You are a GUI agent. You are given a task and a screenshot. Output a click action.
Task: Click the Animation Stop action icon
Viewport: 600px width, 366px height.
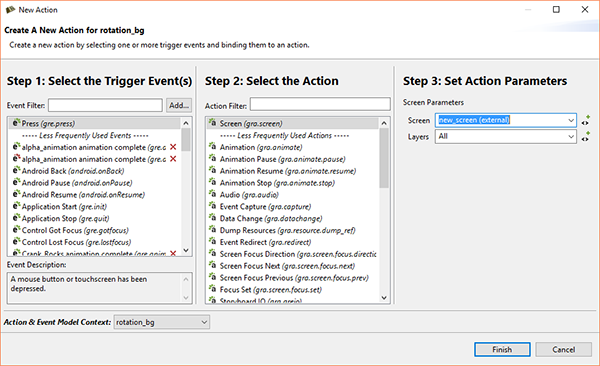[x=212, y=182]
